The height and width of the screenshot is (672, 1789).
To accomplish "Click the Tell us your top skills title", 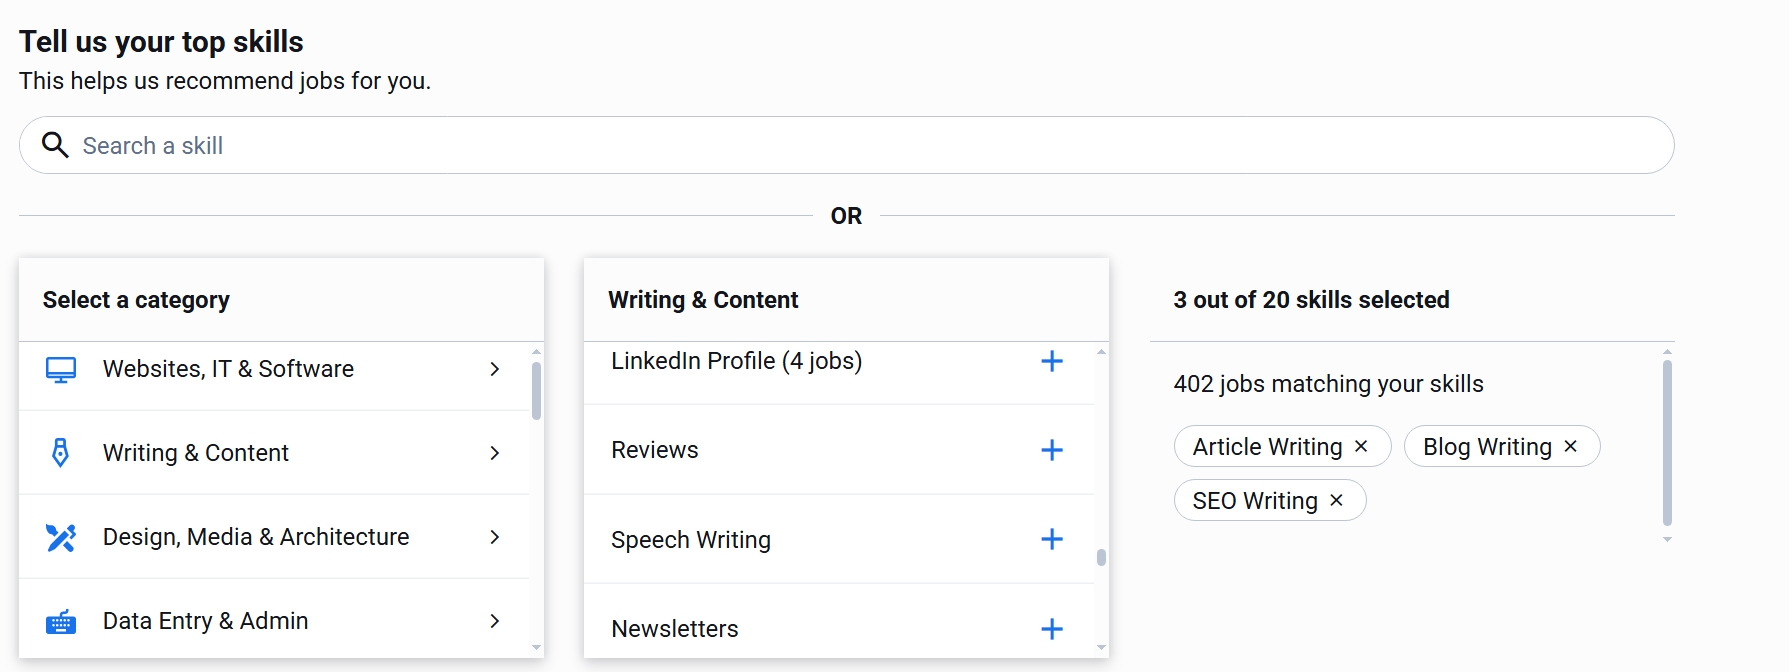I will (161, 42).
